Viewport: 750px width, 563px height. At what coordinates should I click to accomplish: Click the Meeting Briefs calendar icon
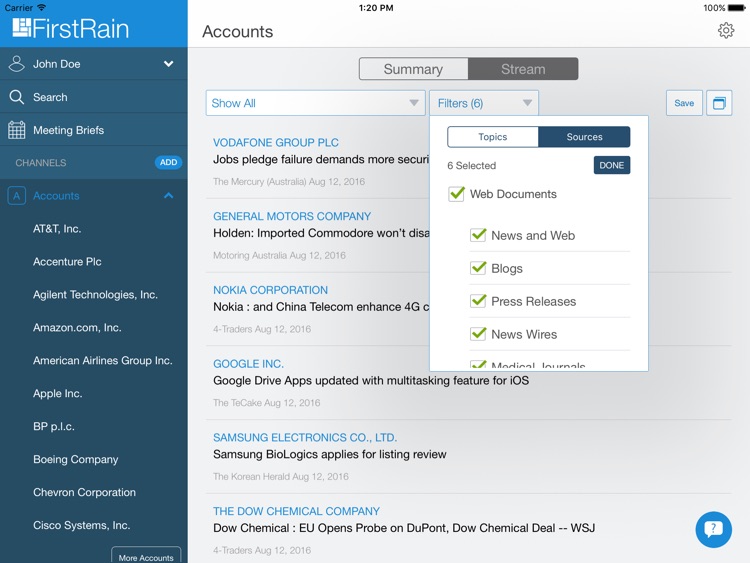click(x=16, y=130)
